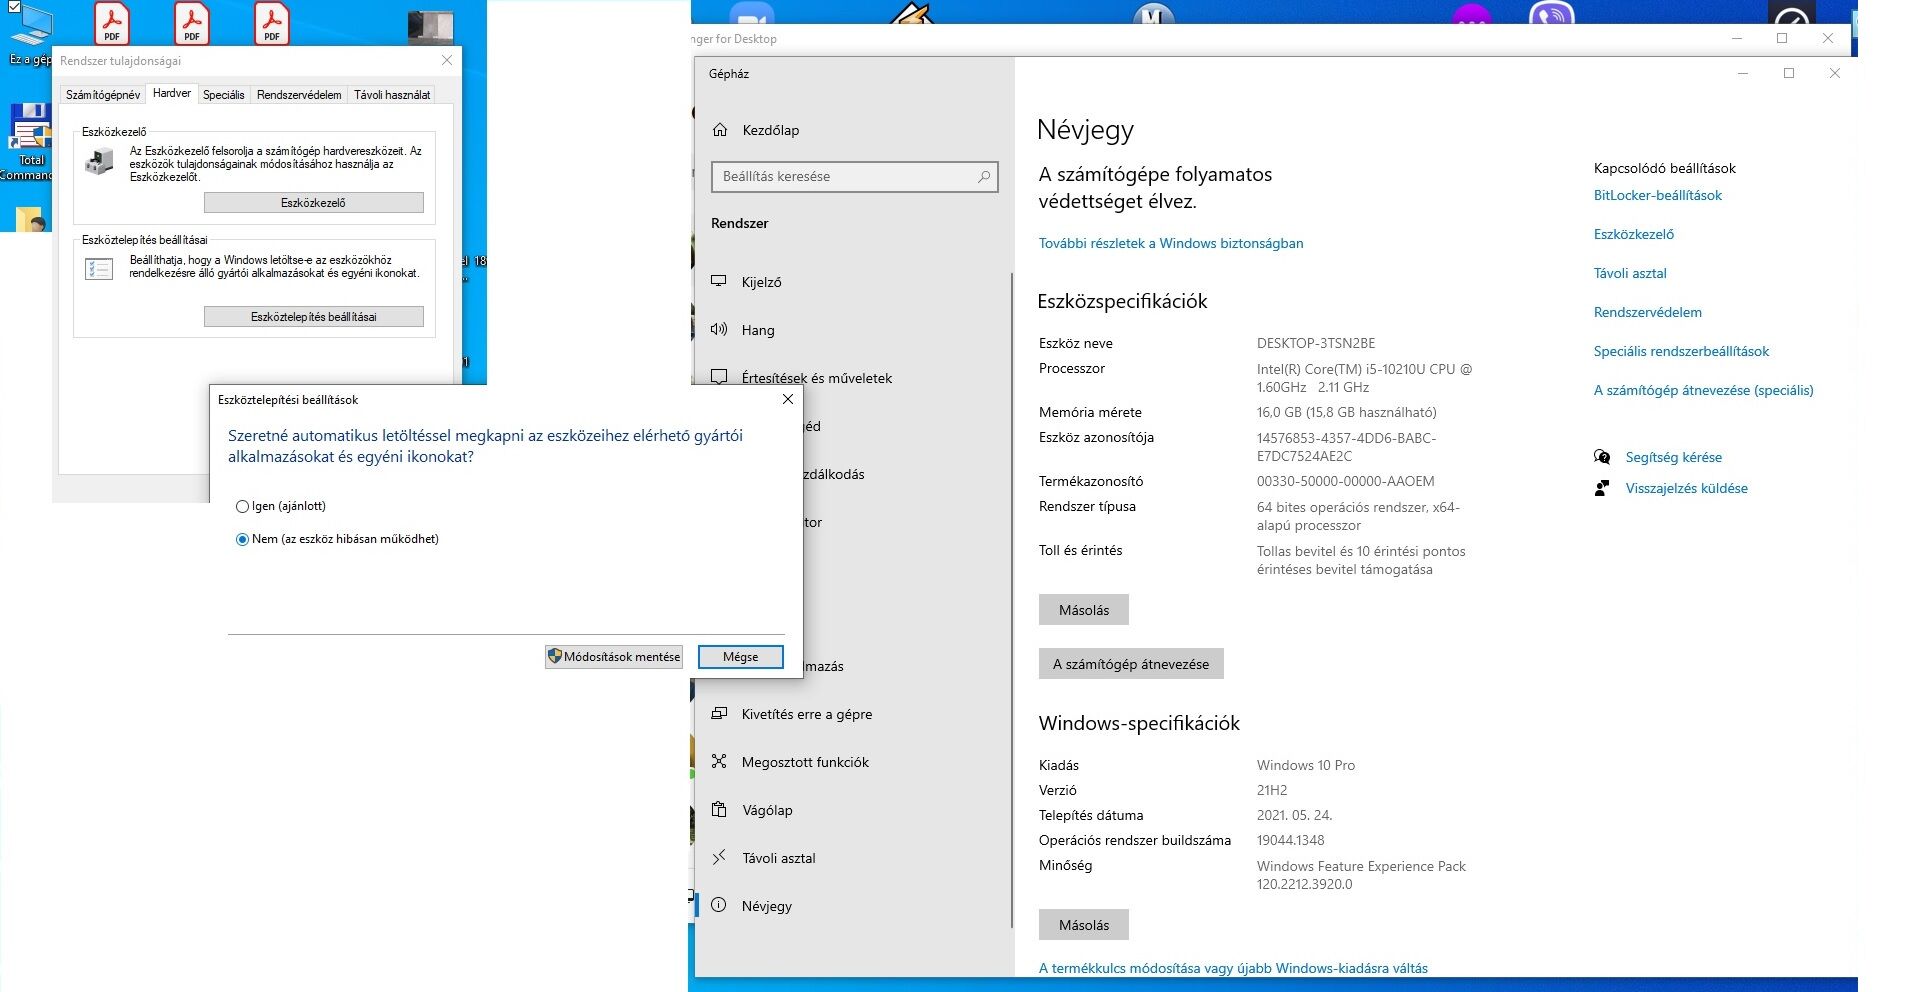Select Nem (az eszköz hibásan működhet) option
Viewport: 1914px width, 992px height.
(x=242, y=539)
